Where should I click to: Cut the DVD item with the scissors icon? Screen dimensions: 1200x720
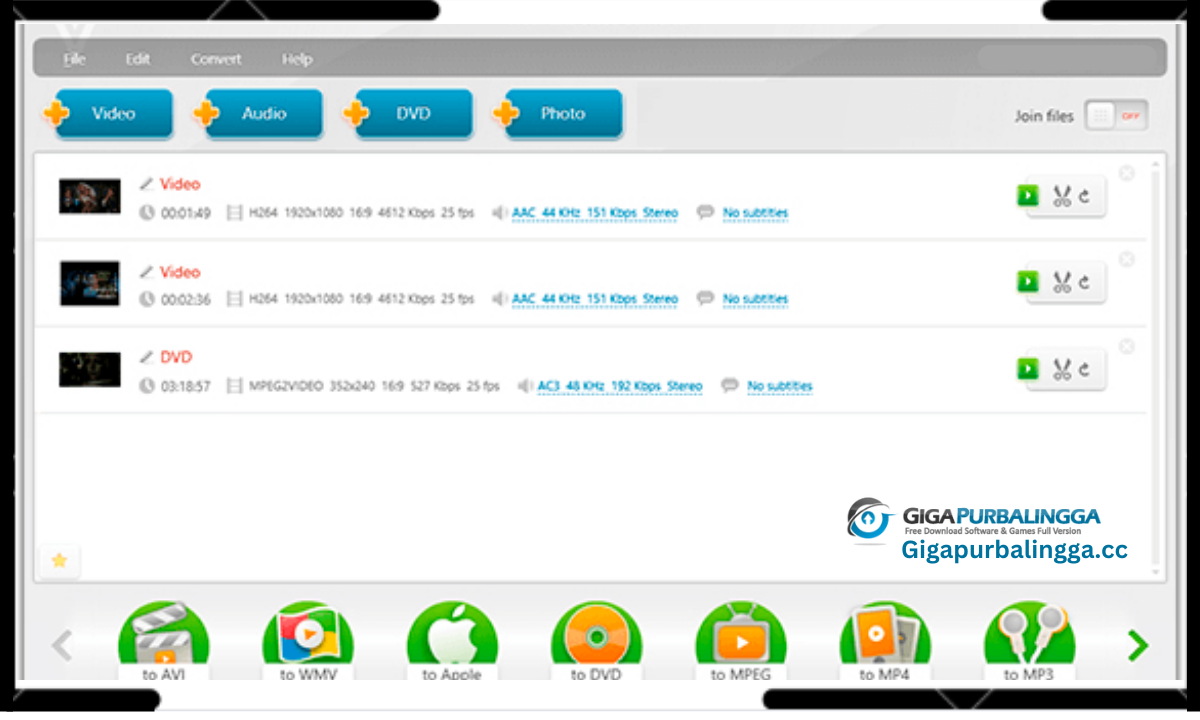1061,370
